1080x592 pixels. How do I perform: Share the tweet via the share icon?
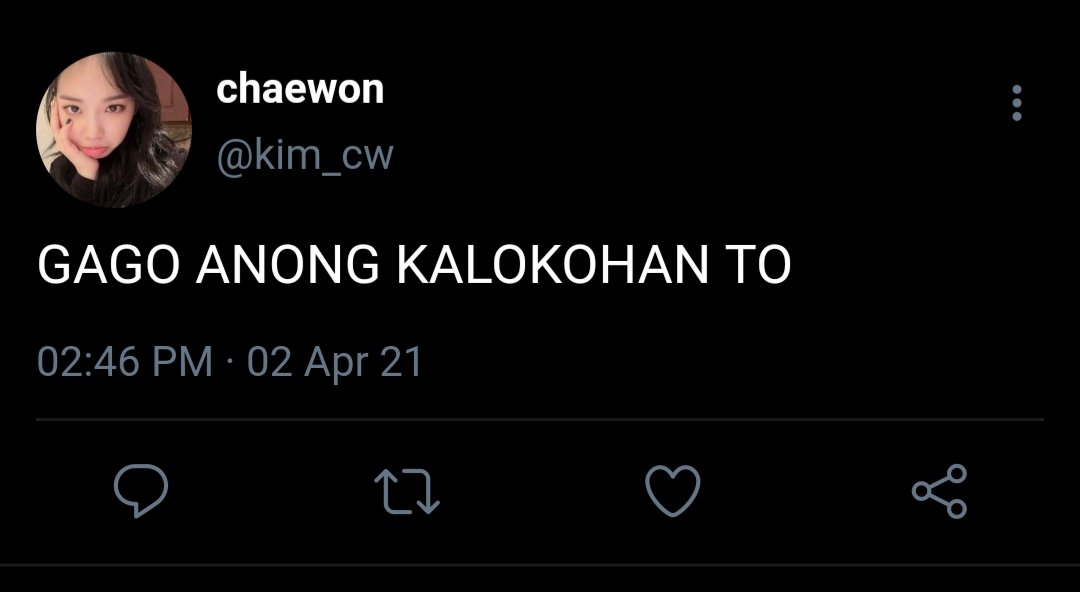(939, 491)
